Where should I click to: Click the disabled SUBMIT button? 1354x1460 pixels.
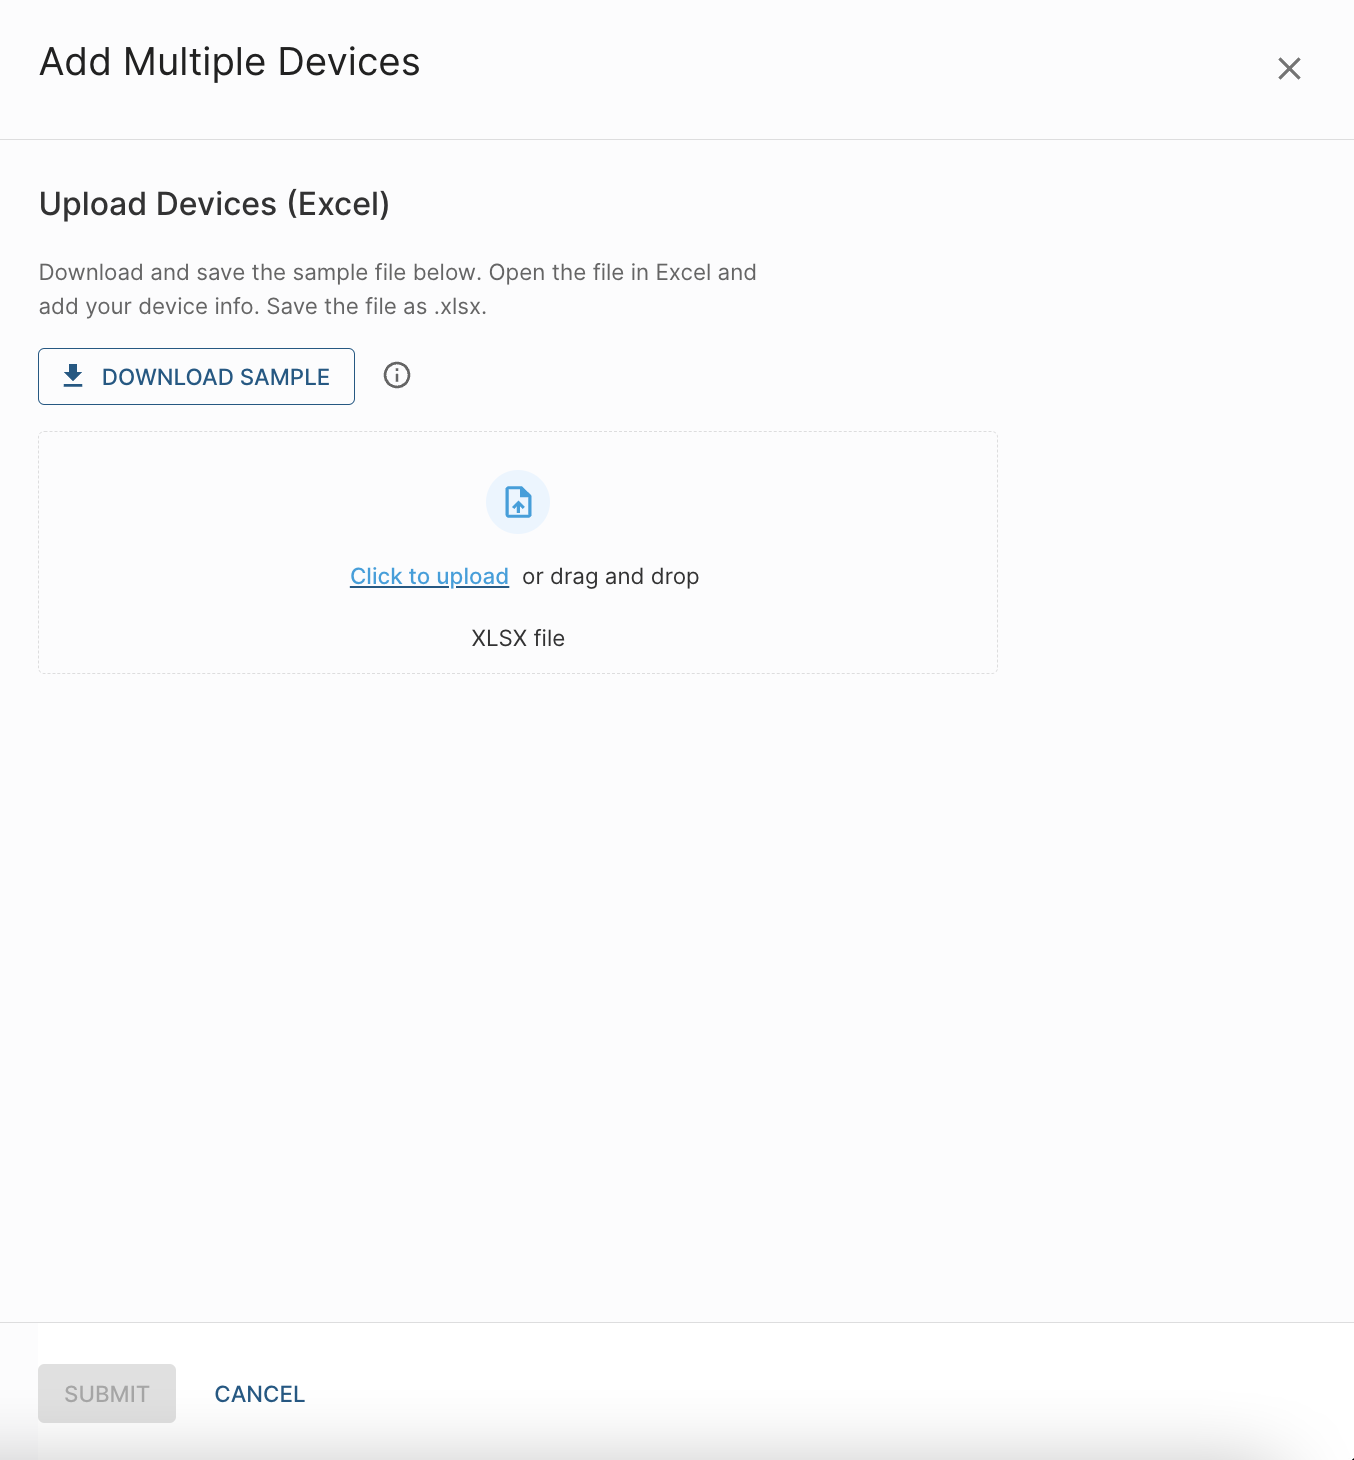pyautogui.click(x=107, y=1393)
